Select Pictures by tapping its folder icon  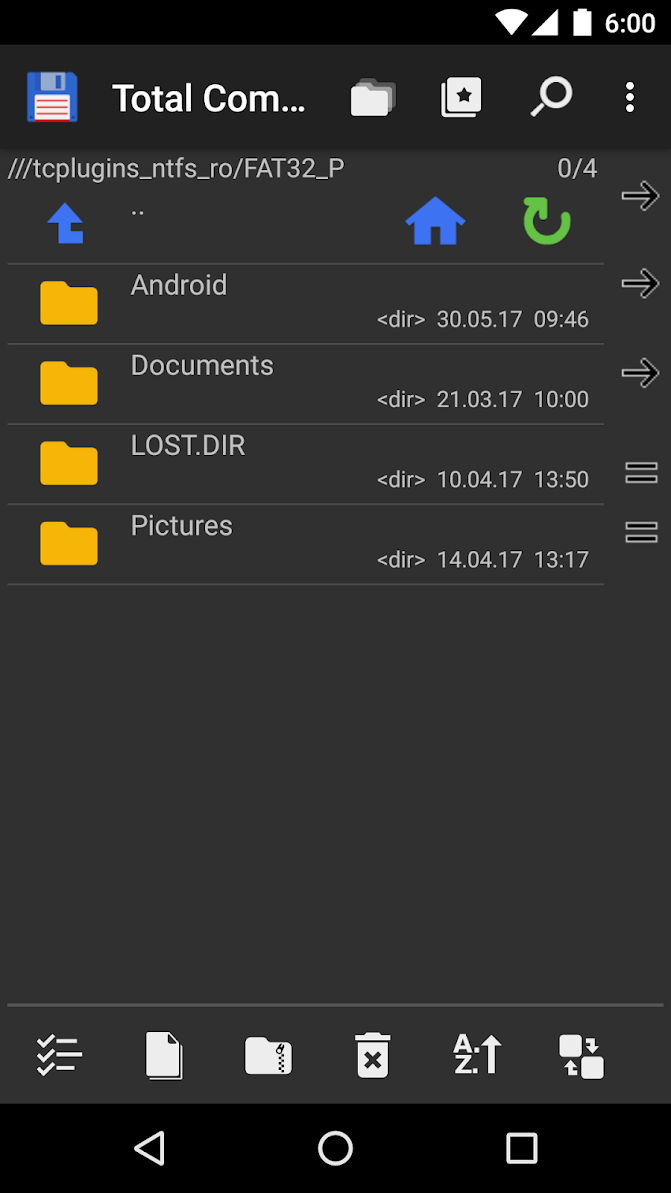click(69, 544)
